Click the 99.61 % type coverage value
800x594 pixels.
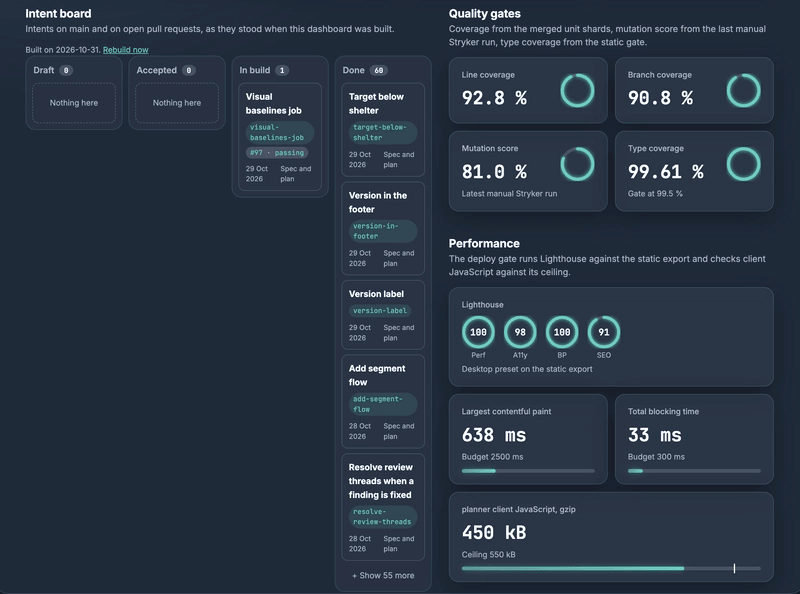point(666,172)
